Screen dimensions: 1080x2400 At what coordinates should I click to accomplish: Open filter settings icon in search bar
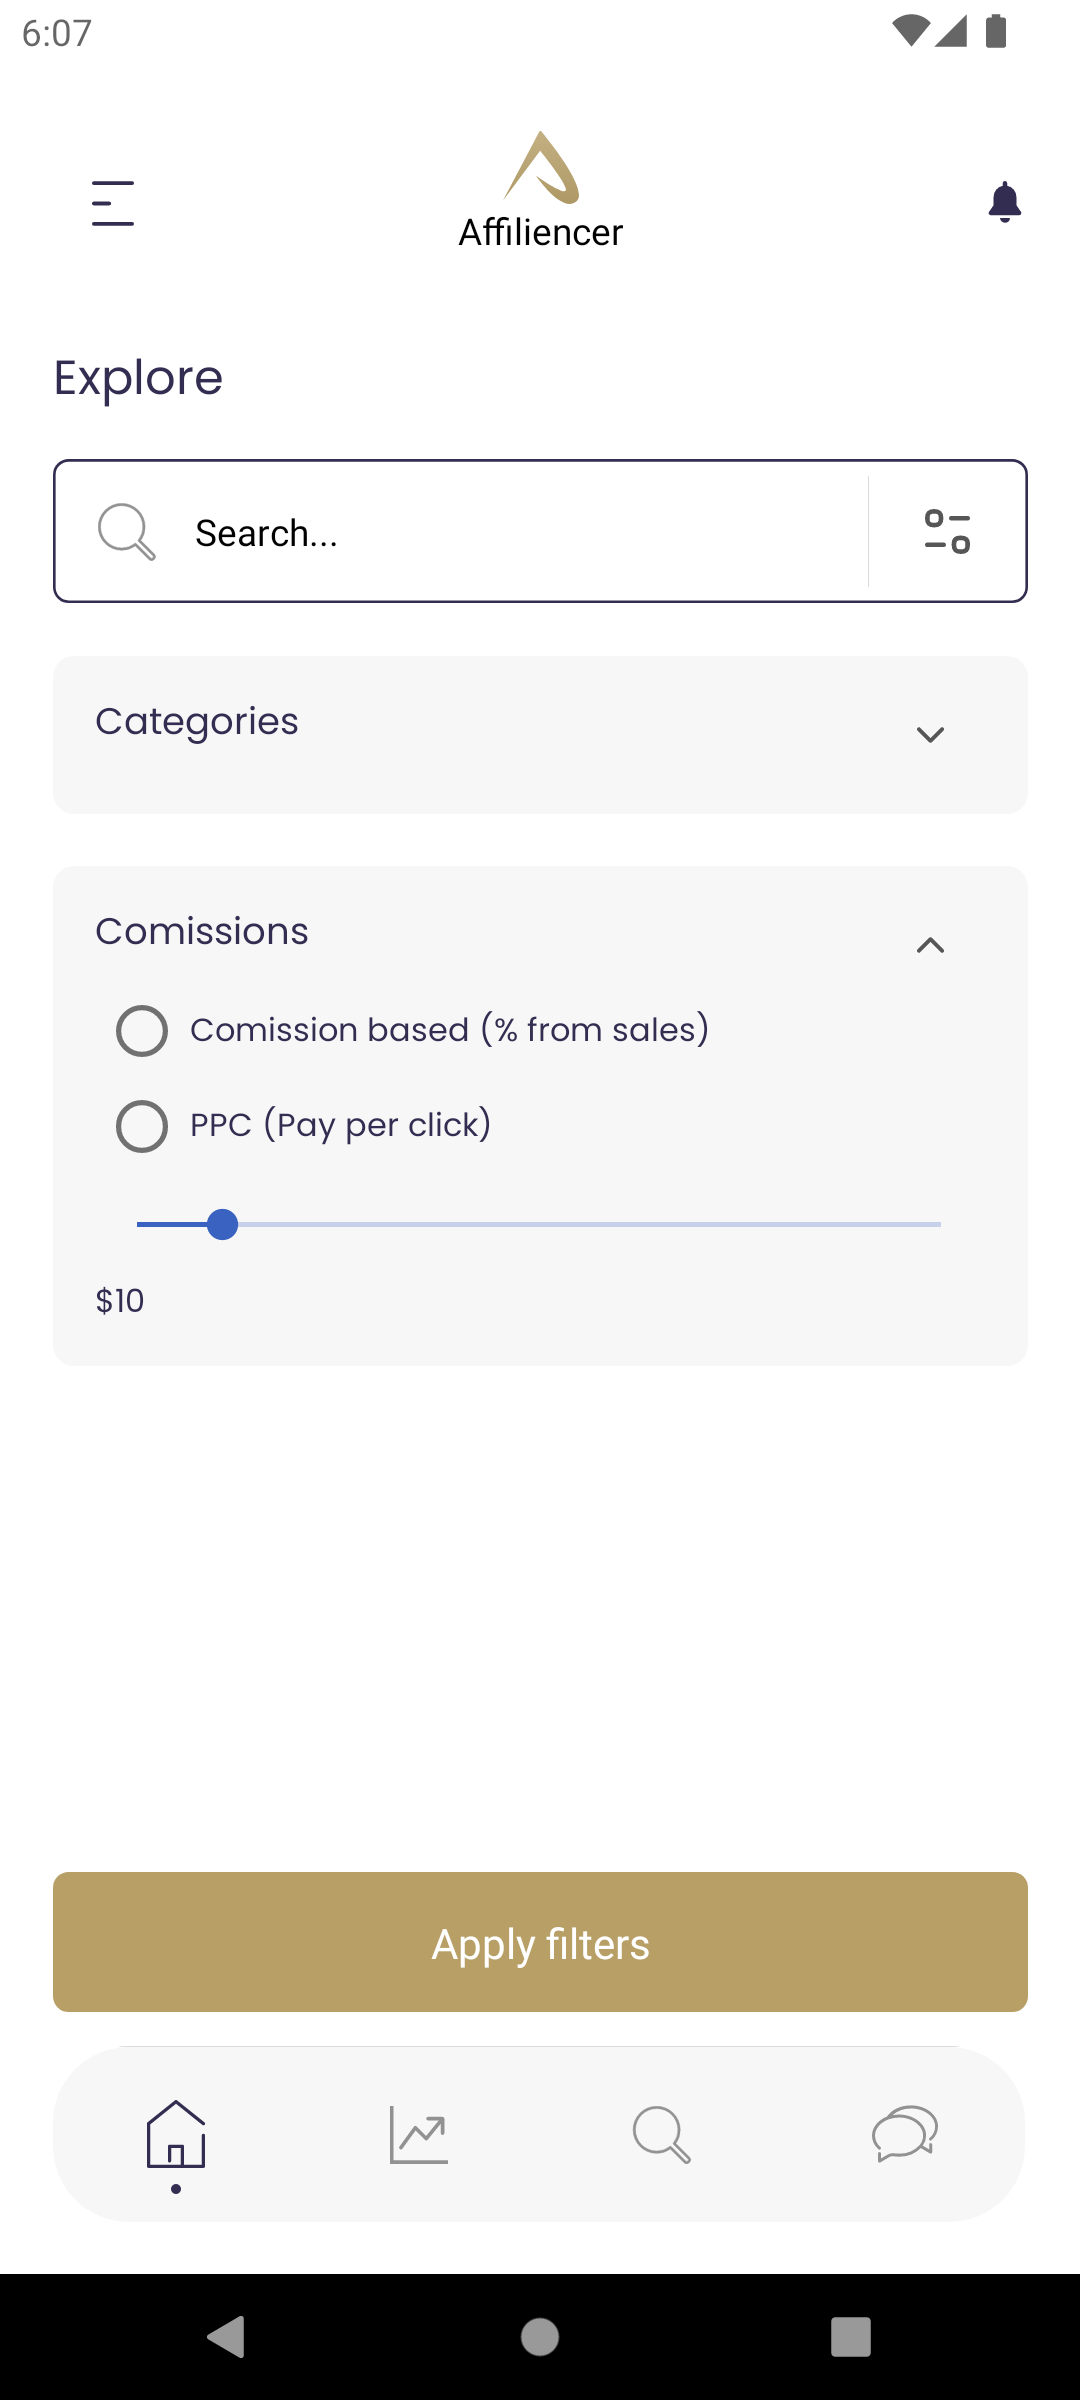(x=947, y=531)
